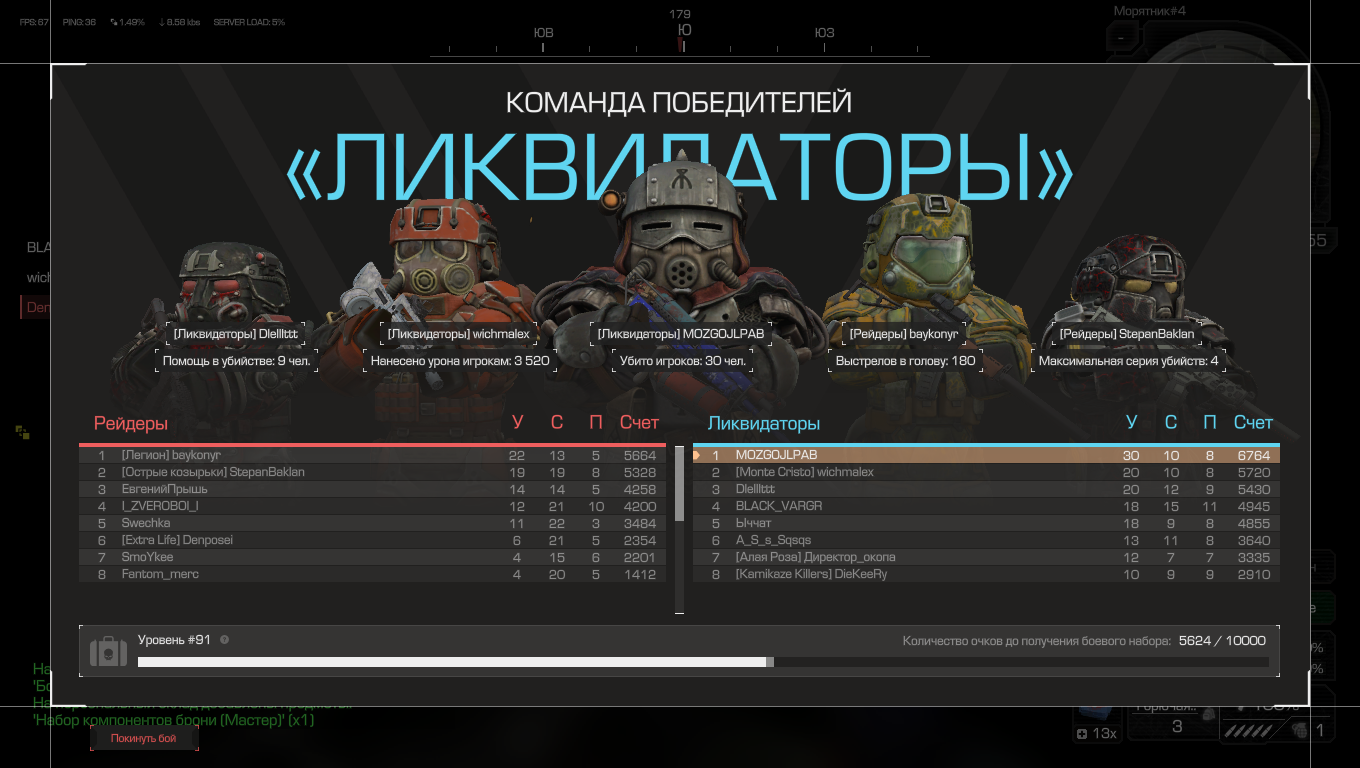Select [Extra Life] Denposei scoreboard row

pyautogui.click(x=372, y=540)
